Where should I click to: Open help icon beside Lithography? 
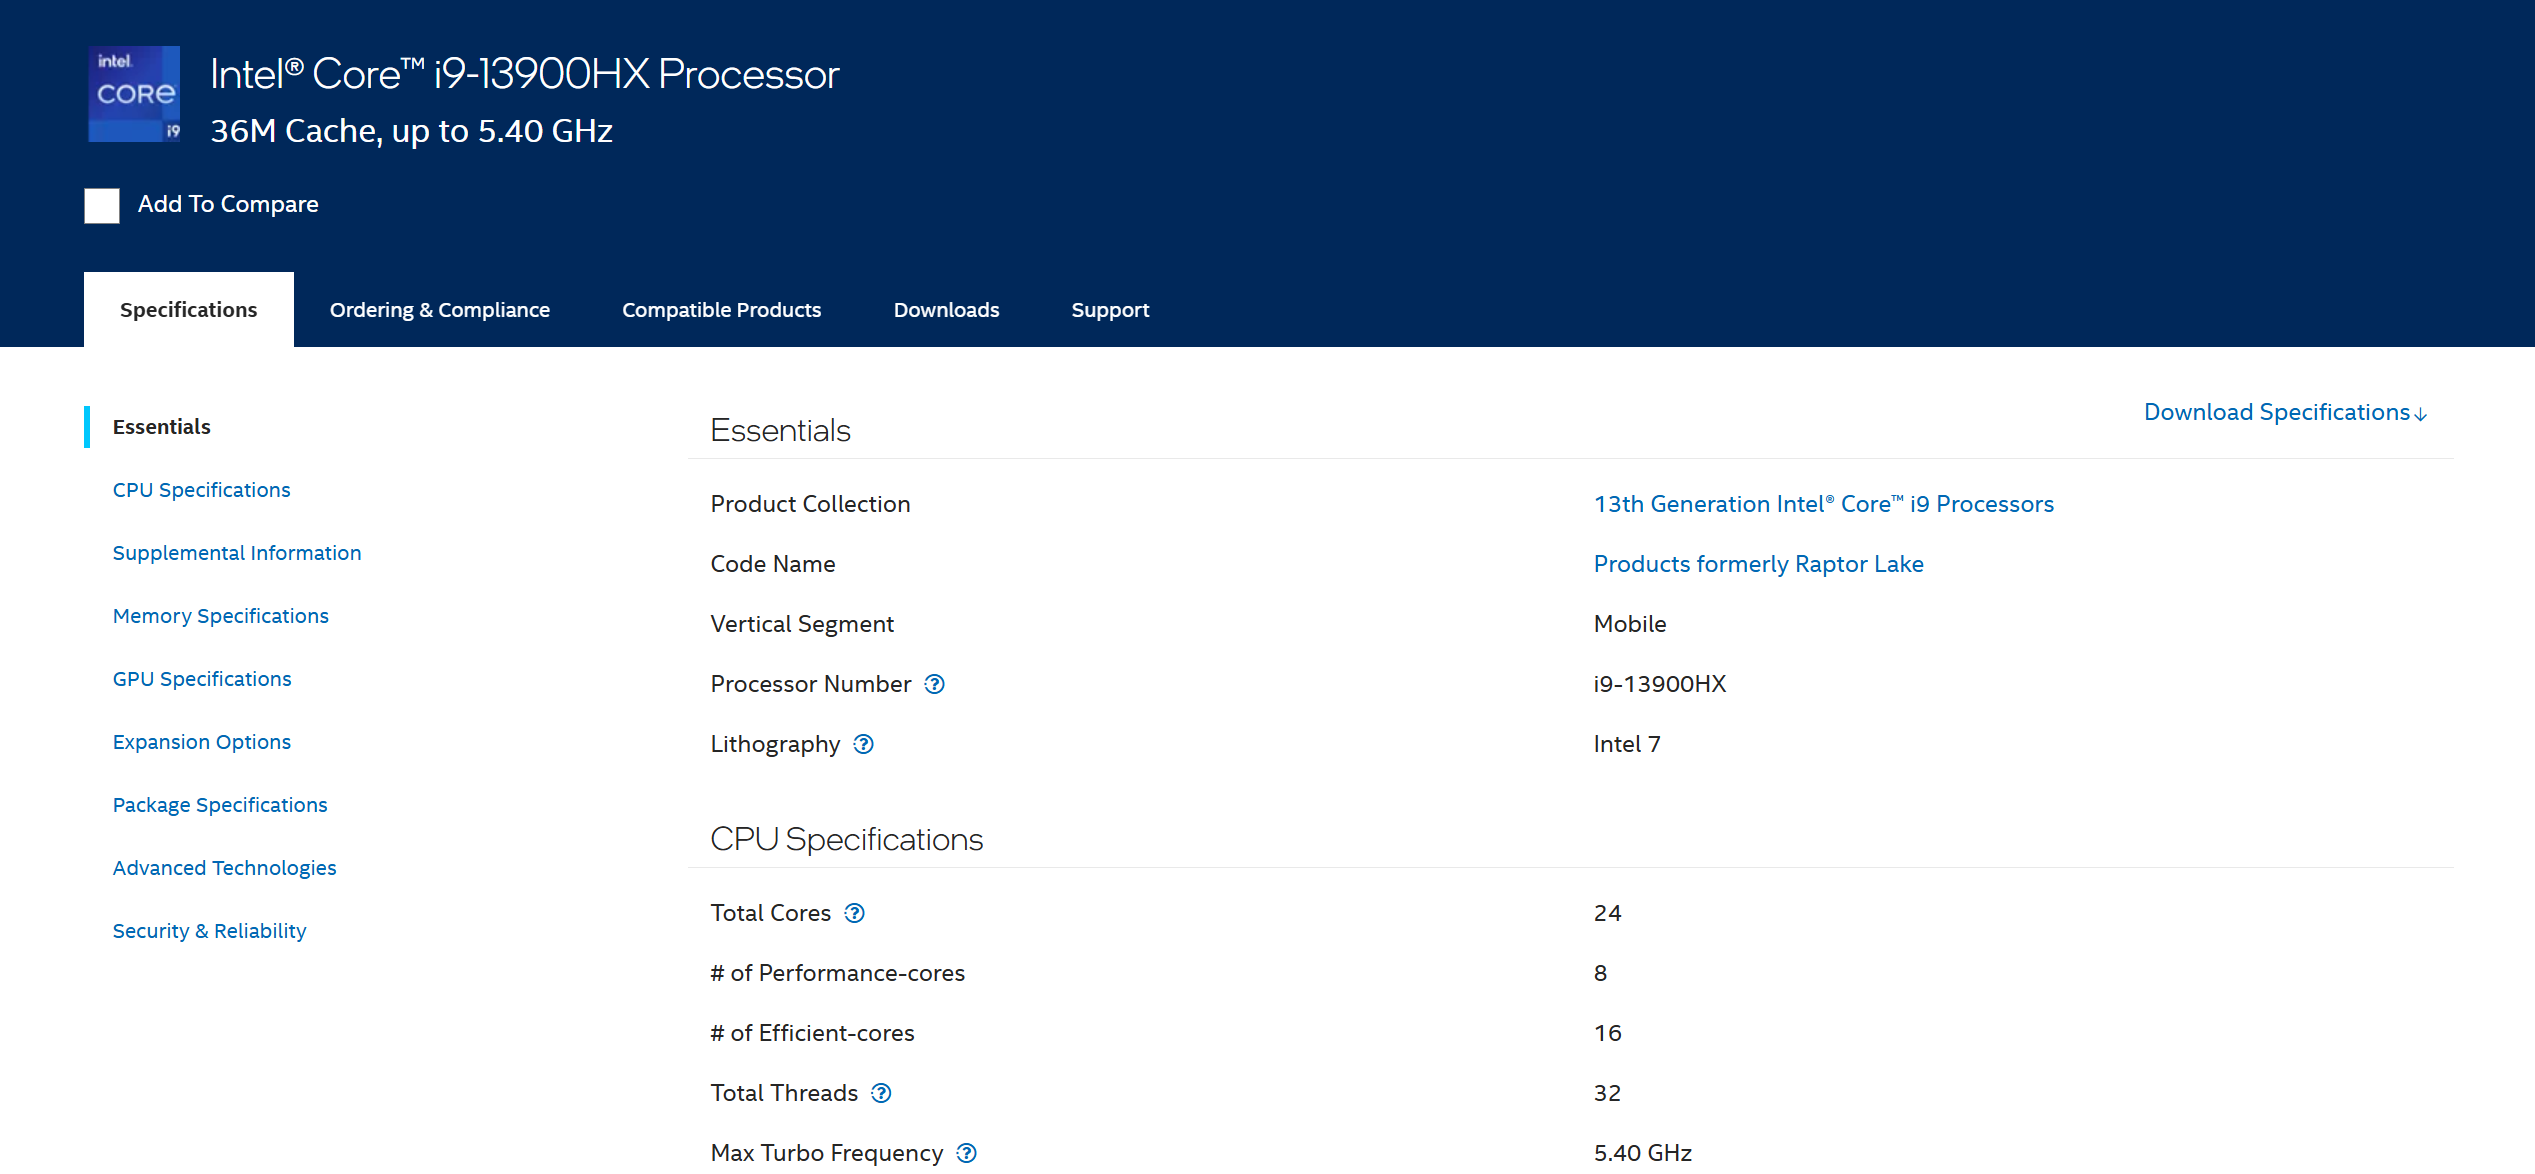point(863,744)
